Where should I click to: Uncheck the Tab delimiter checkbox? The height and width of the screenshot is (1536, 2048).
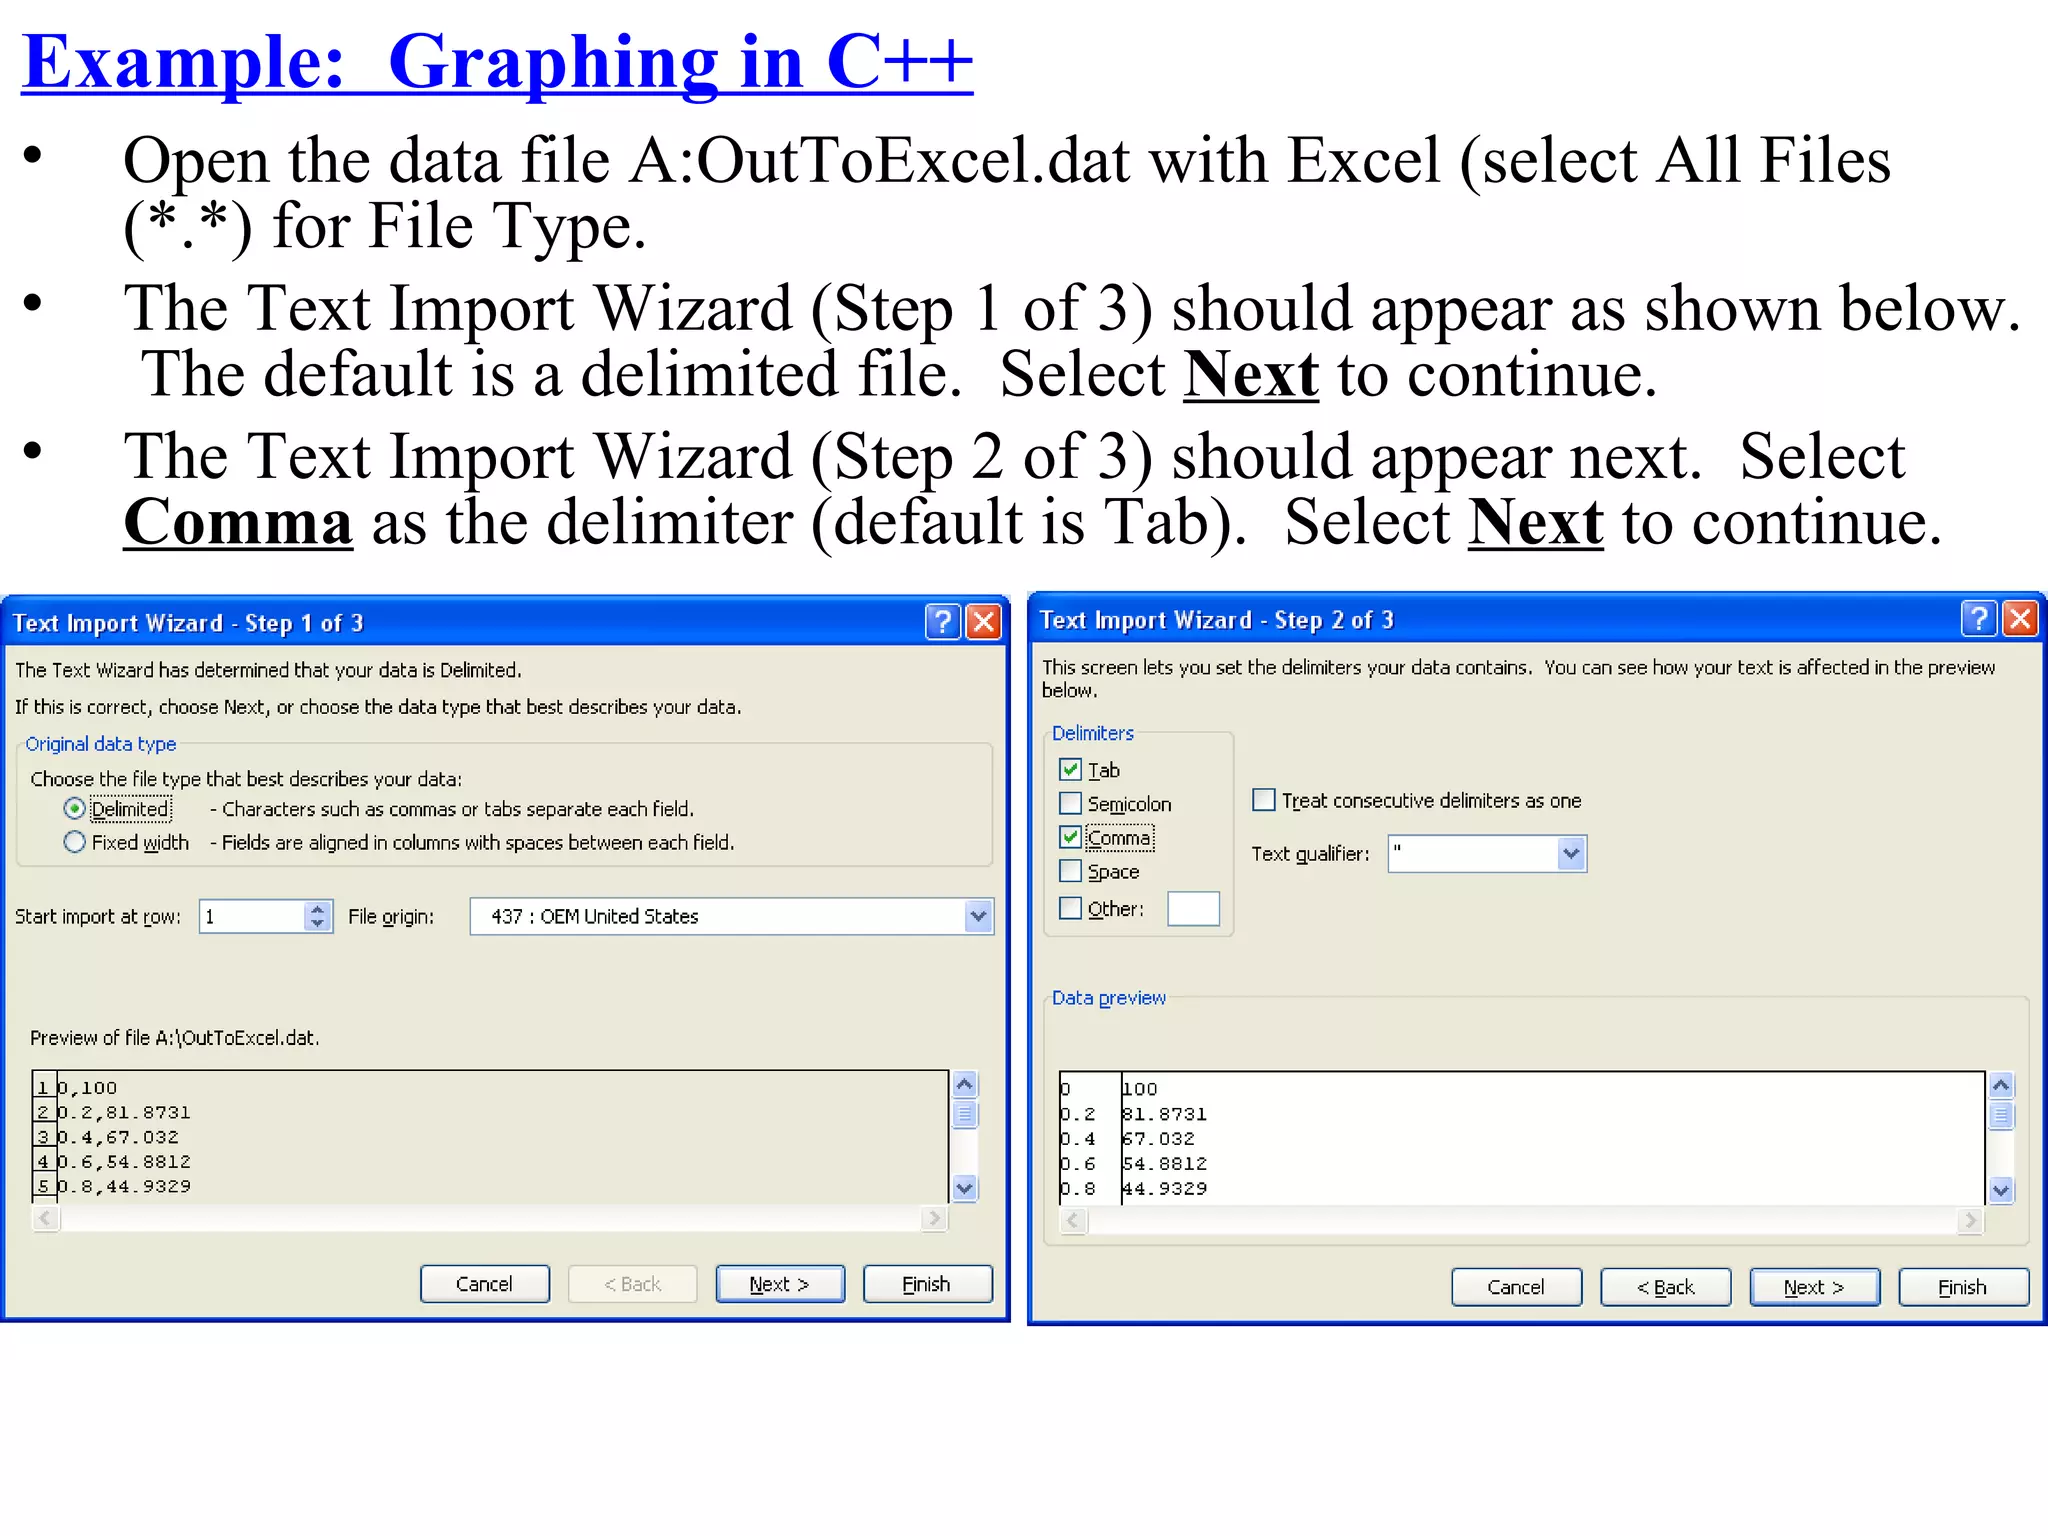pos(1070,769)
